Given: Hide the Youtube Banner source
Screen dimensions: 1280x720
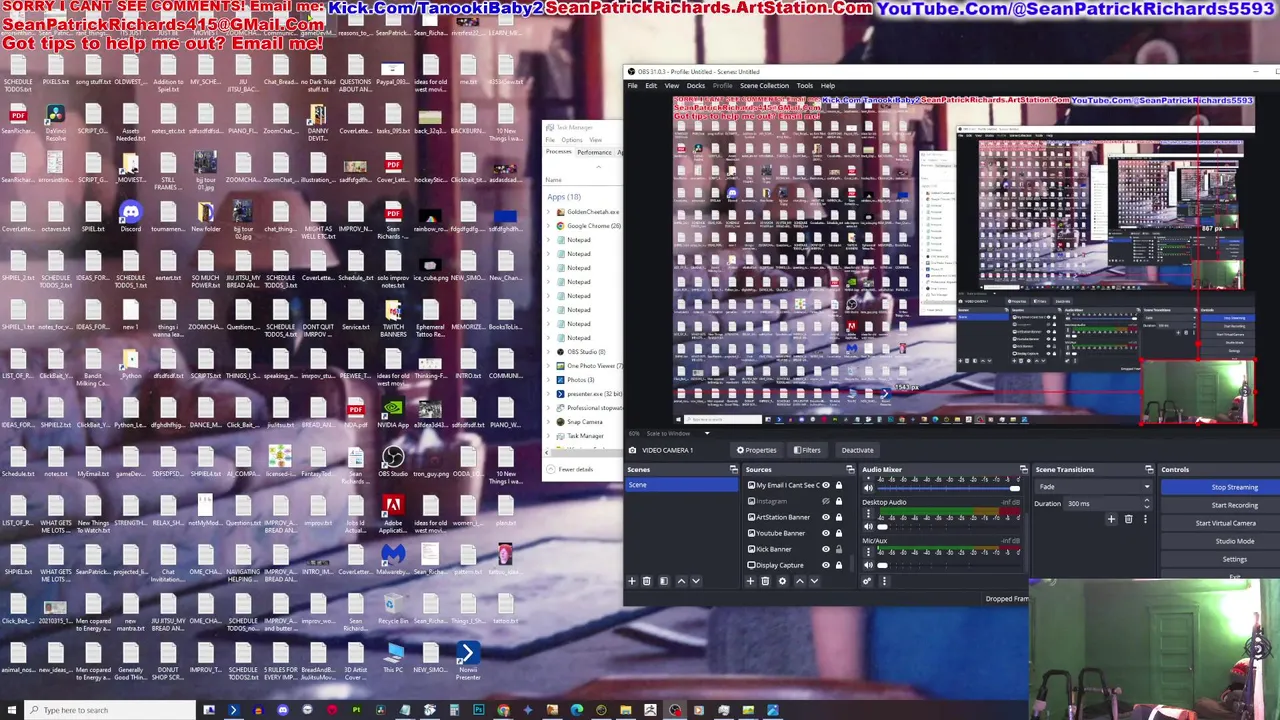Looking at the screenshot, I should [826, 533].
